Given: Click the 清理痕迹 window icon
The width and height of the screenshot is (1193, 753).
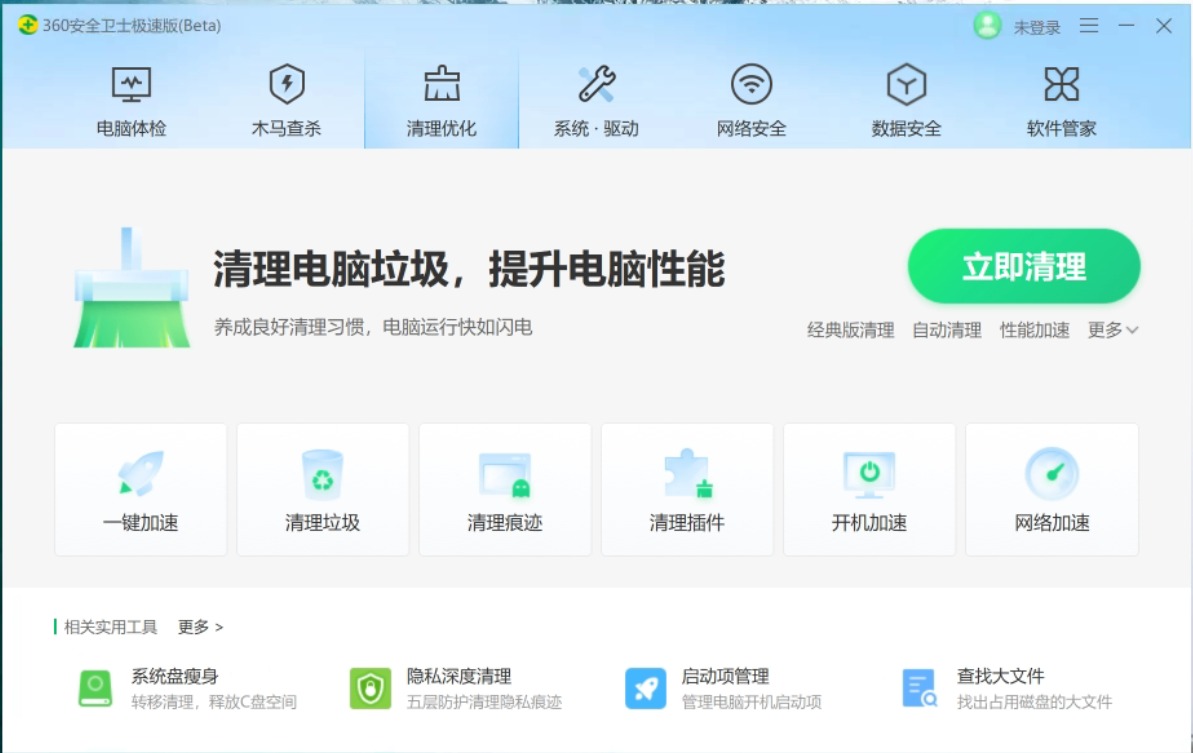Looking at the screenshot, I should [x=505, y=475].
